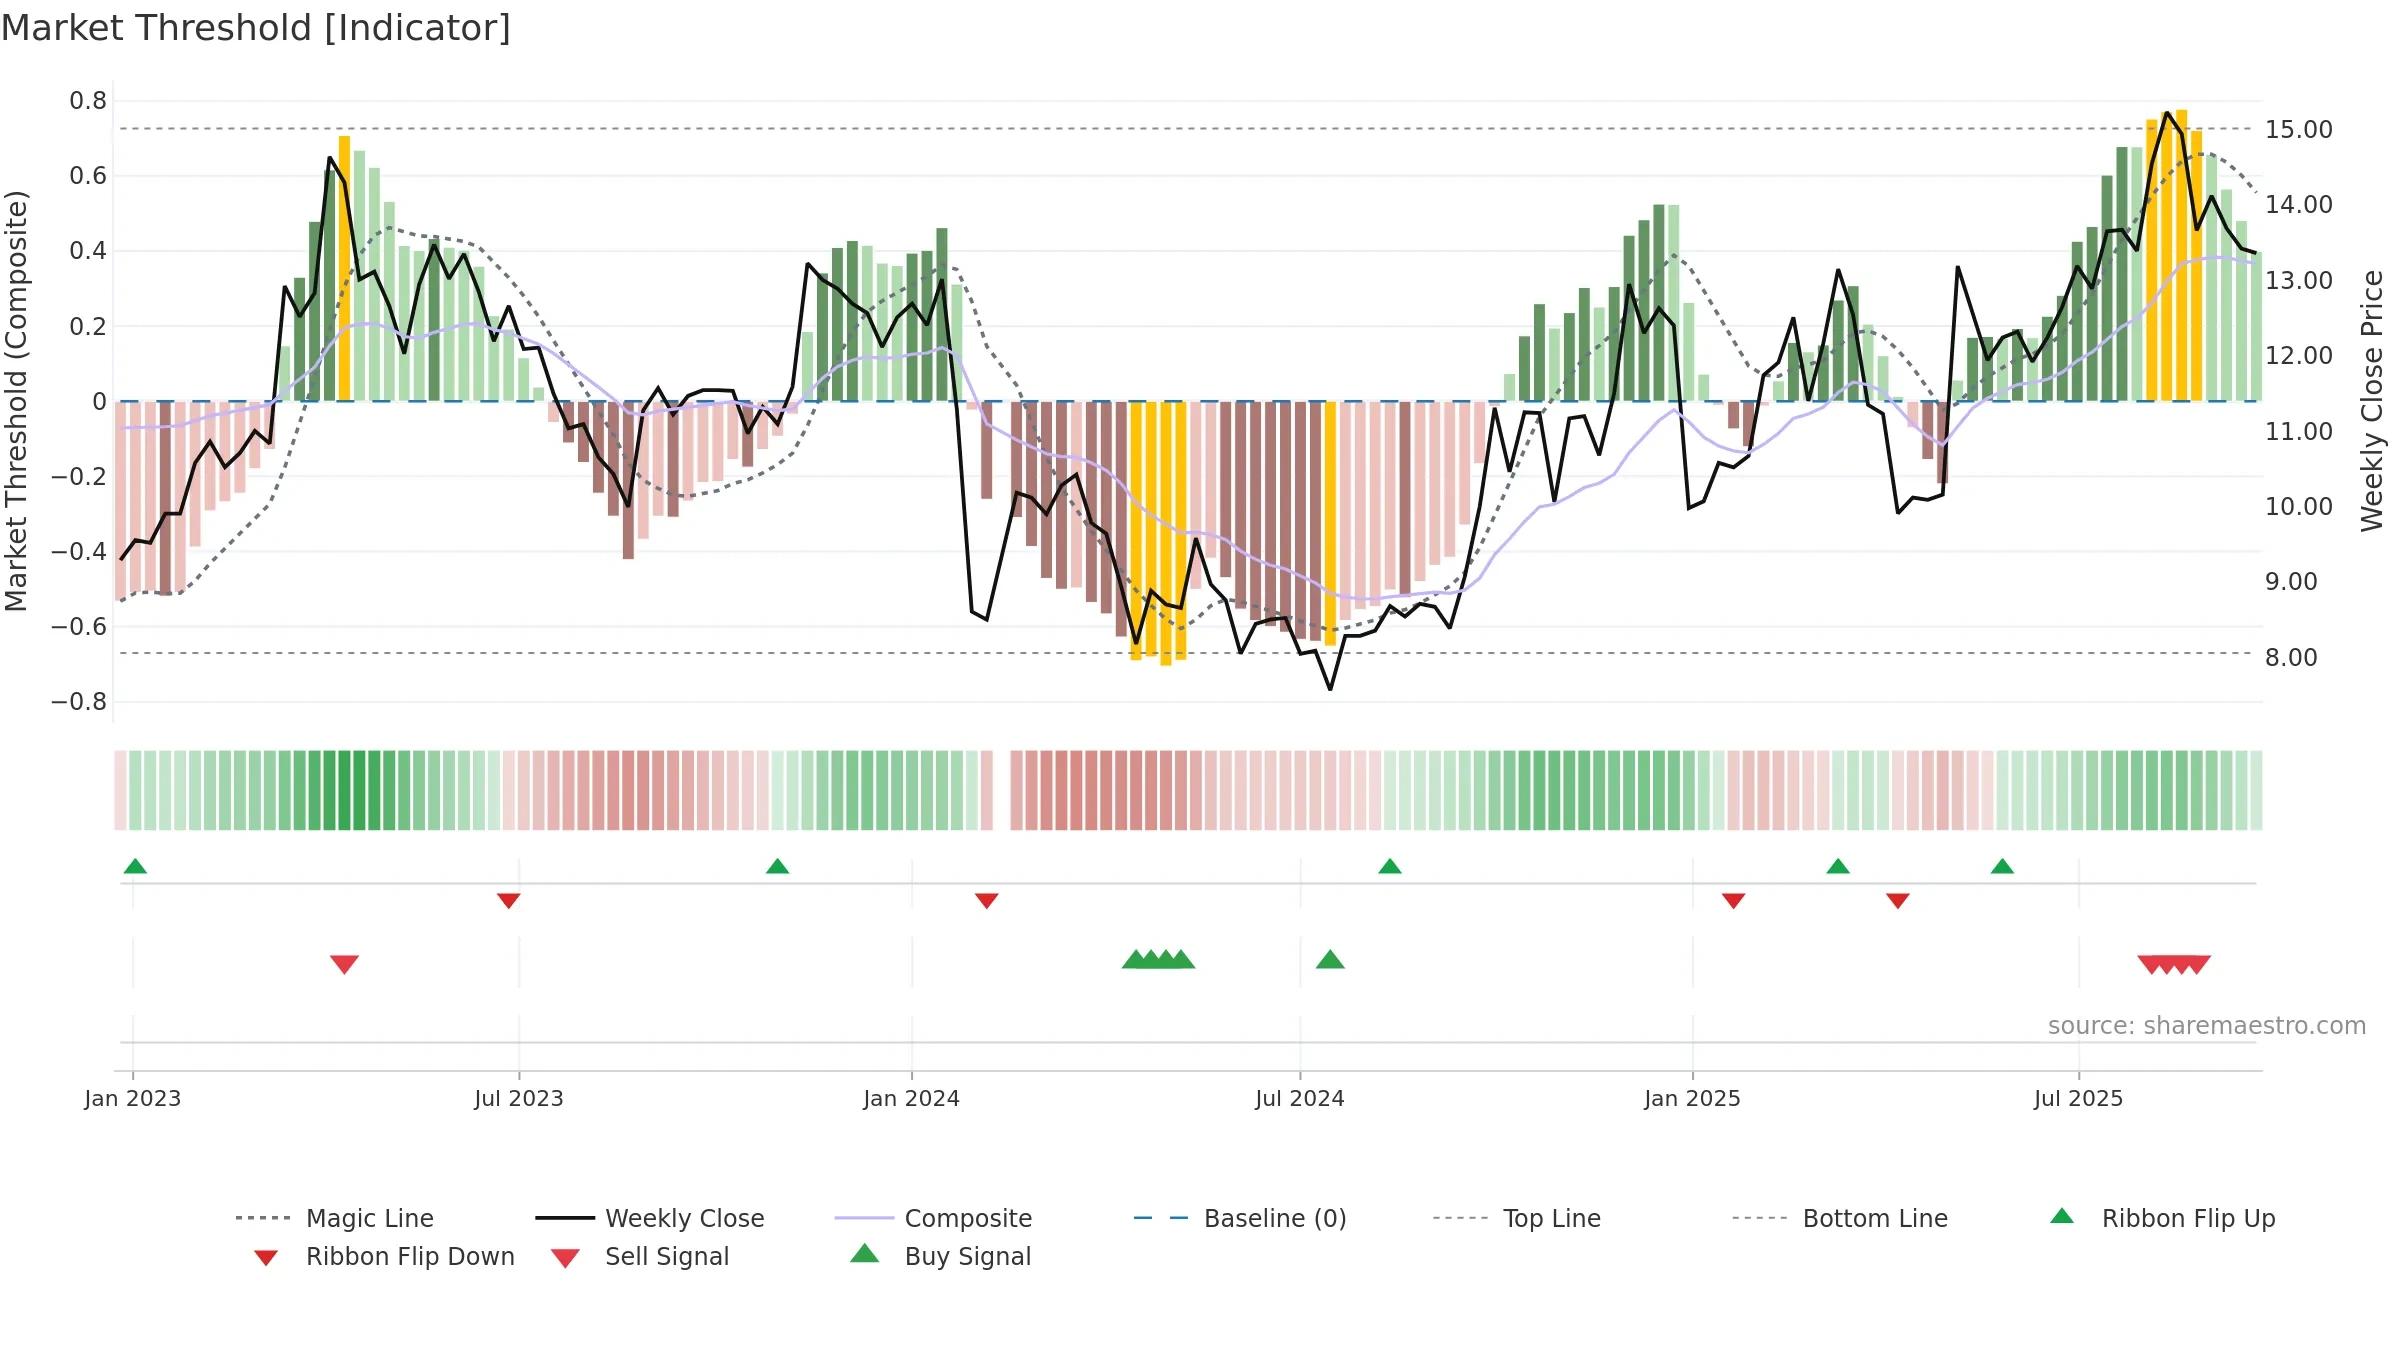Screen dimensions: 2400x1350
Task: Click the Ribbon Flip Down marker near Apr 2025
Action: click(x=1898, y=901)
